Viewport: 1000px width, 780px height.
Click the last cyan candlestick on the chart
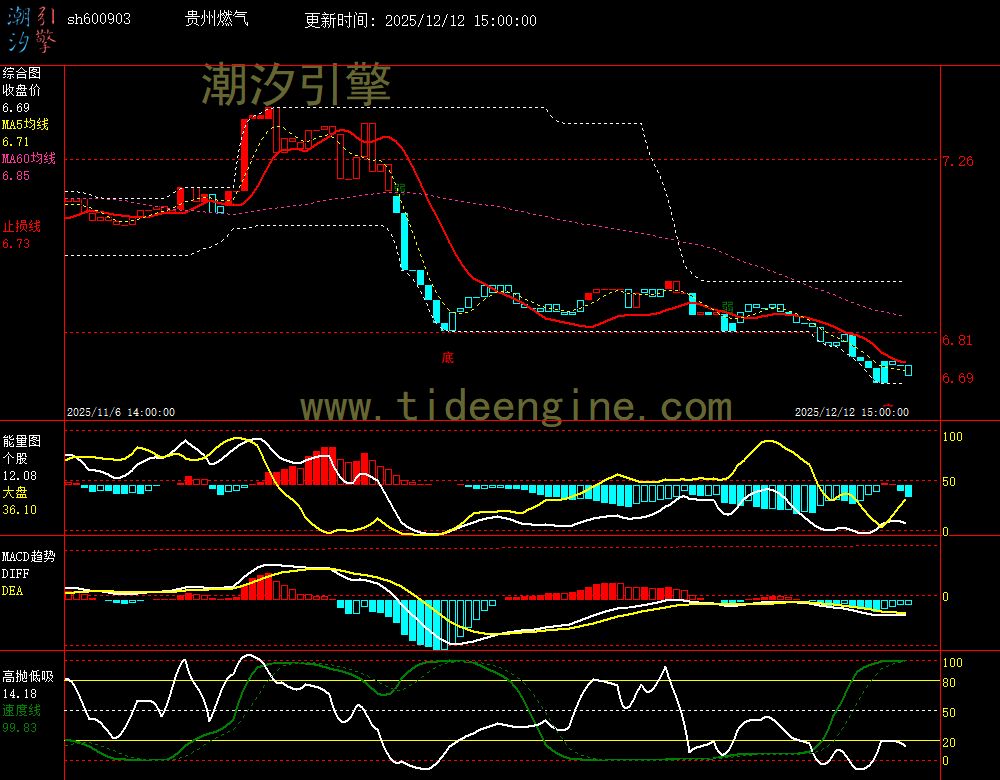tap(908, 370)
